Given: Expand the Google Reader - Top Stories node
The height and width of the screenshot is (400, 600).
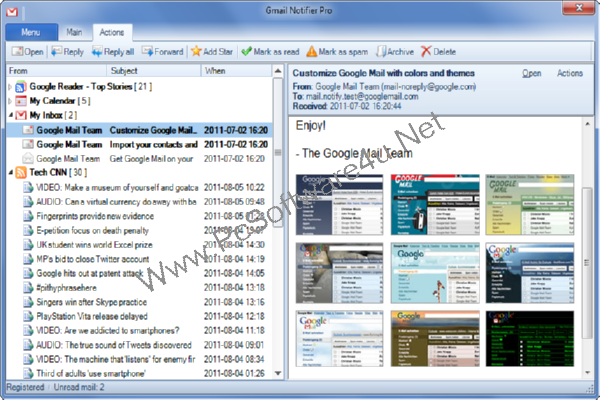Looking at the screenshot, I should [10, 87].
